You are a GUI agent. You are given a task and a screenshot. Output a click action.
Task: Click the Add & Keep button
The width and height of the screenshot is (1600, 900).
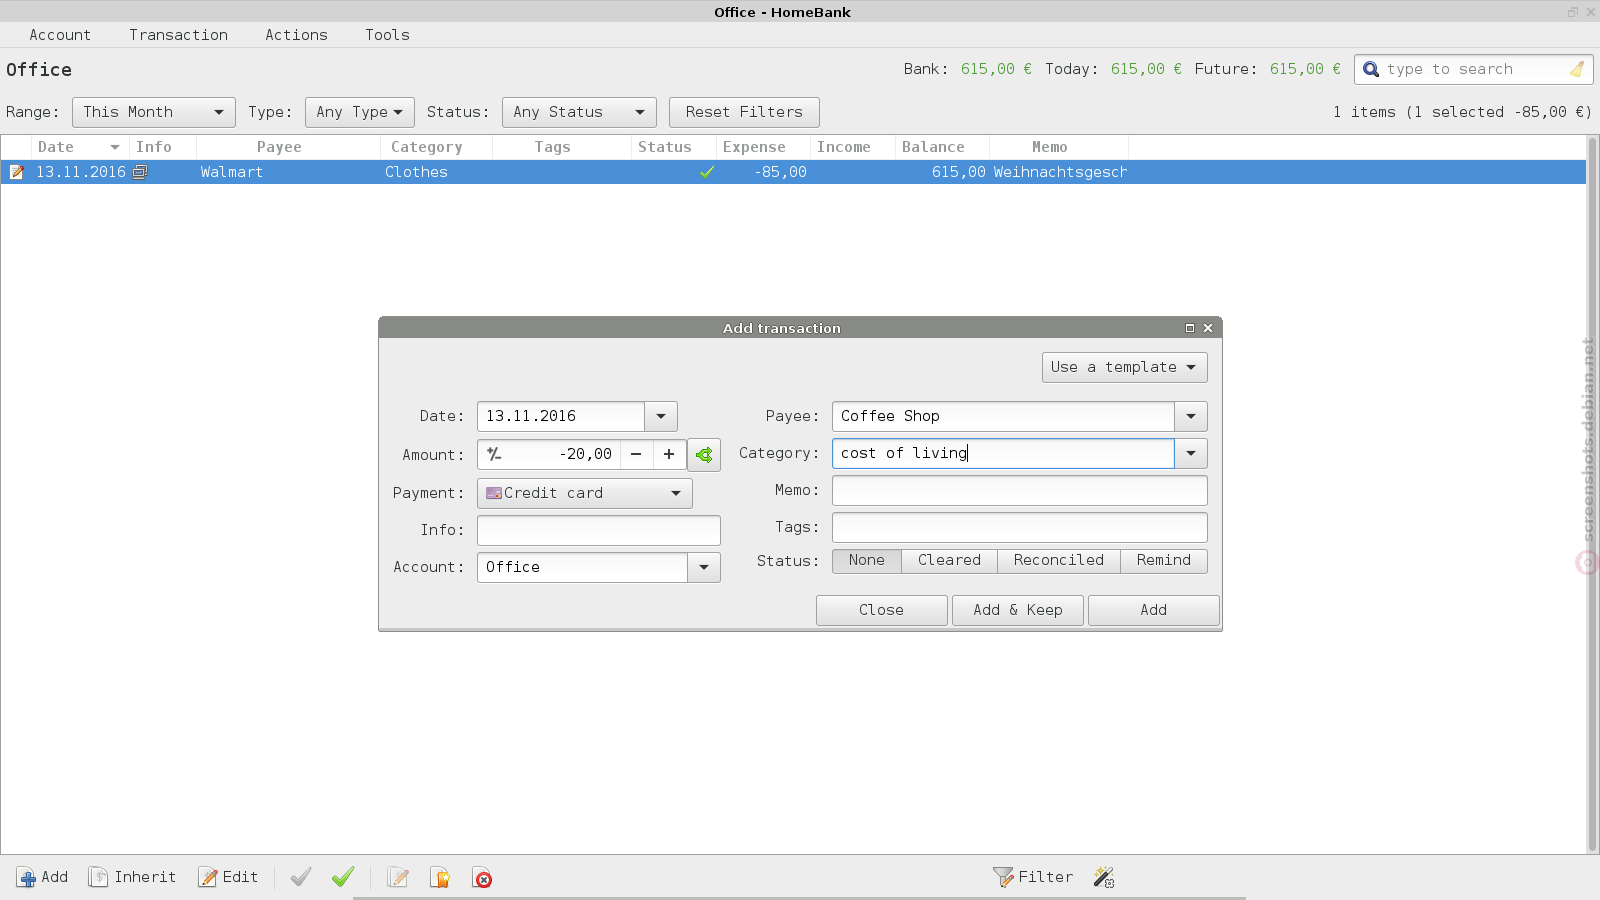[x=1017, y=610]
